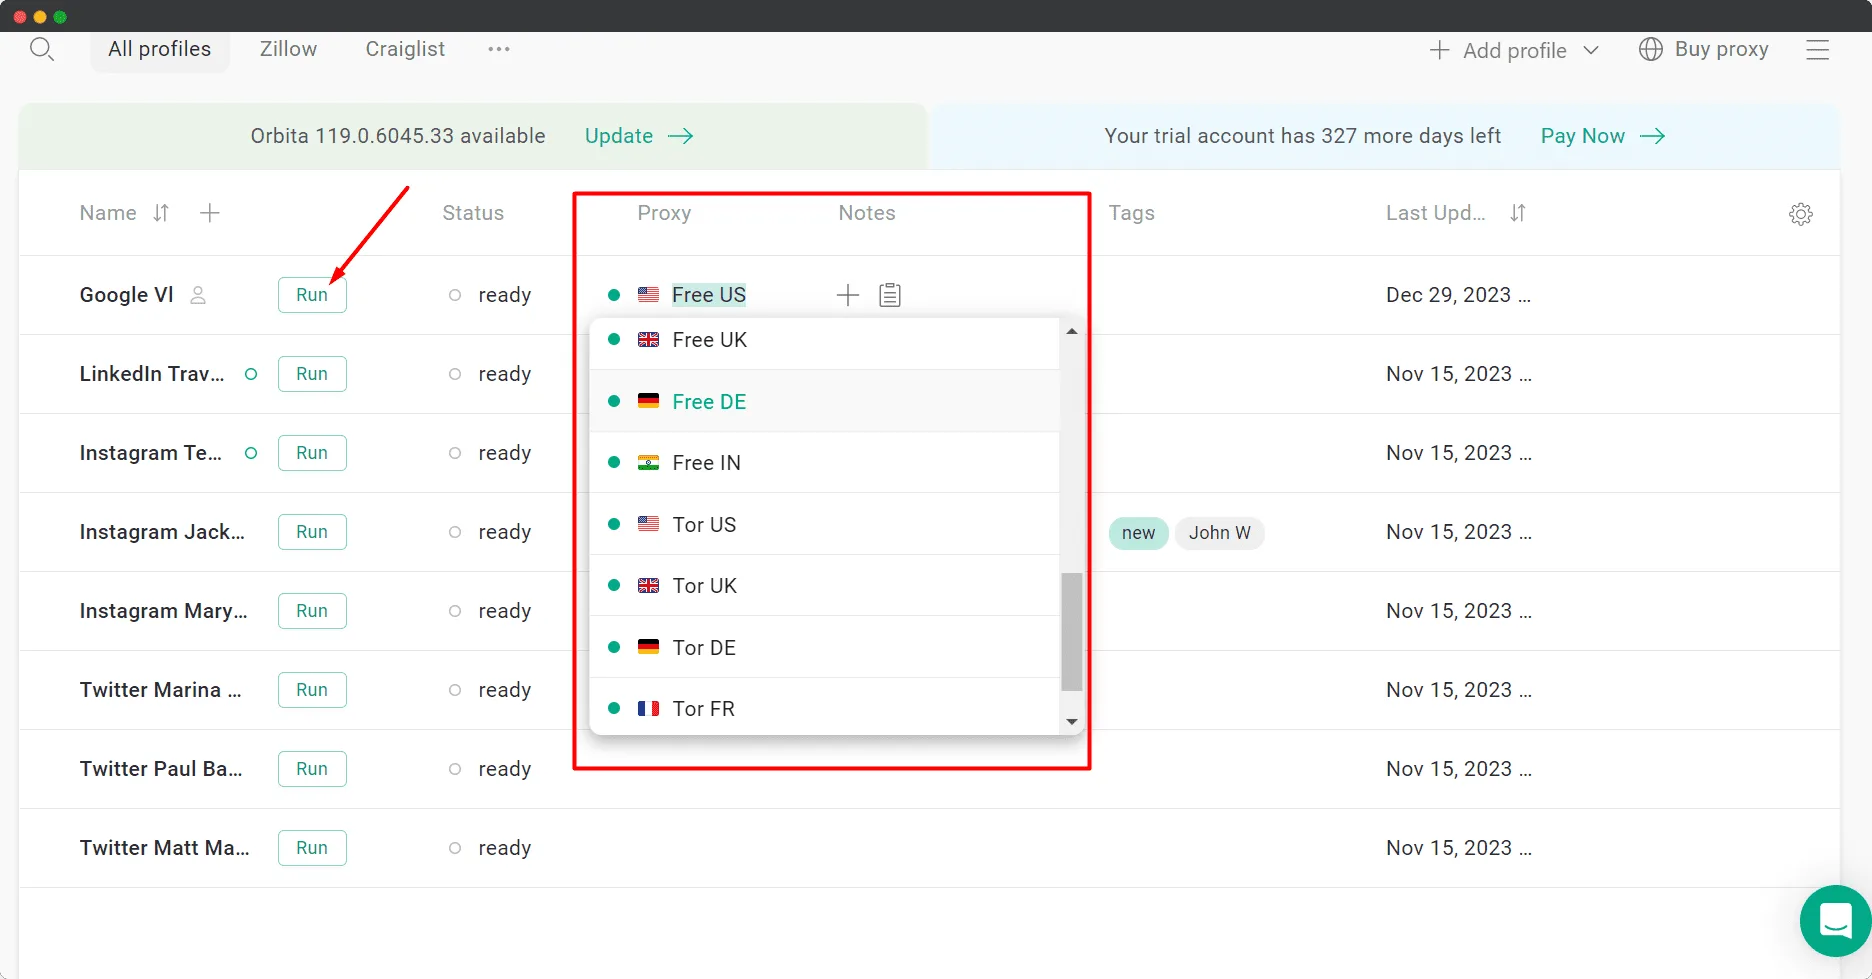Click the Twitter Paul Ba... profile name
The image size is (1872, 979).
click(x=161, y=769)
